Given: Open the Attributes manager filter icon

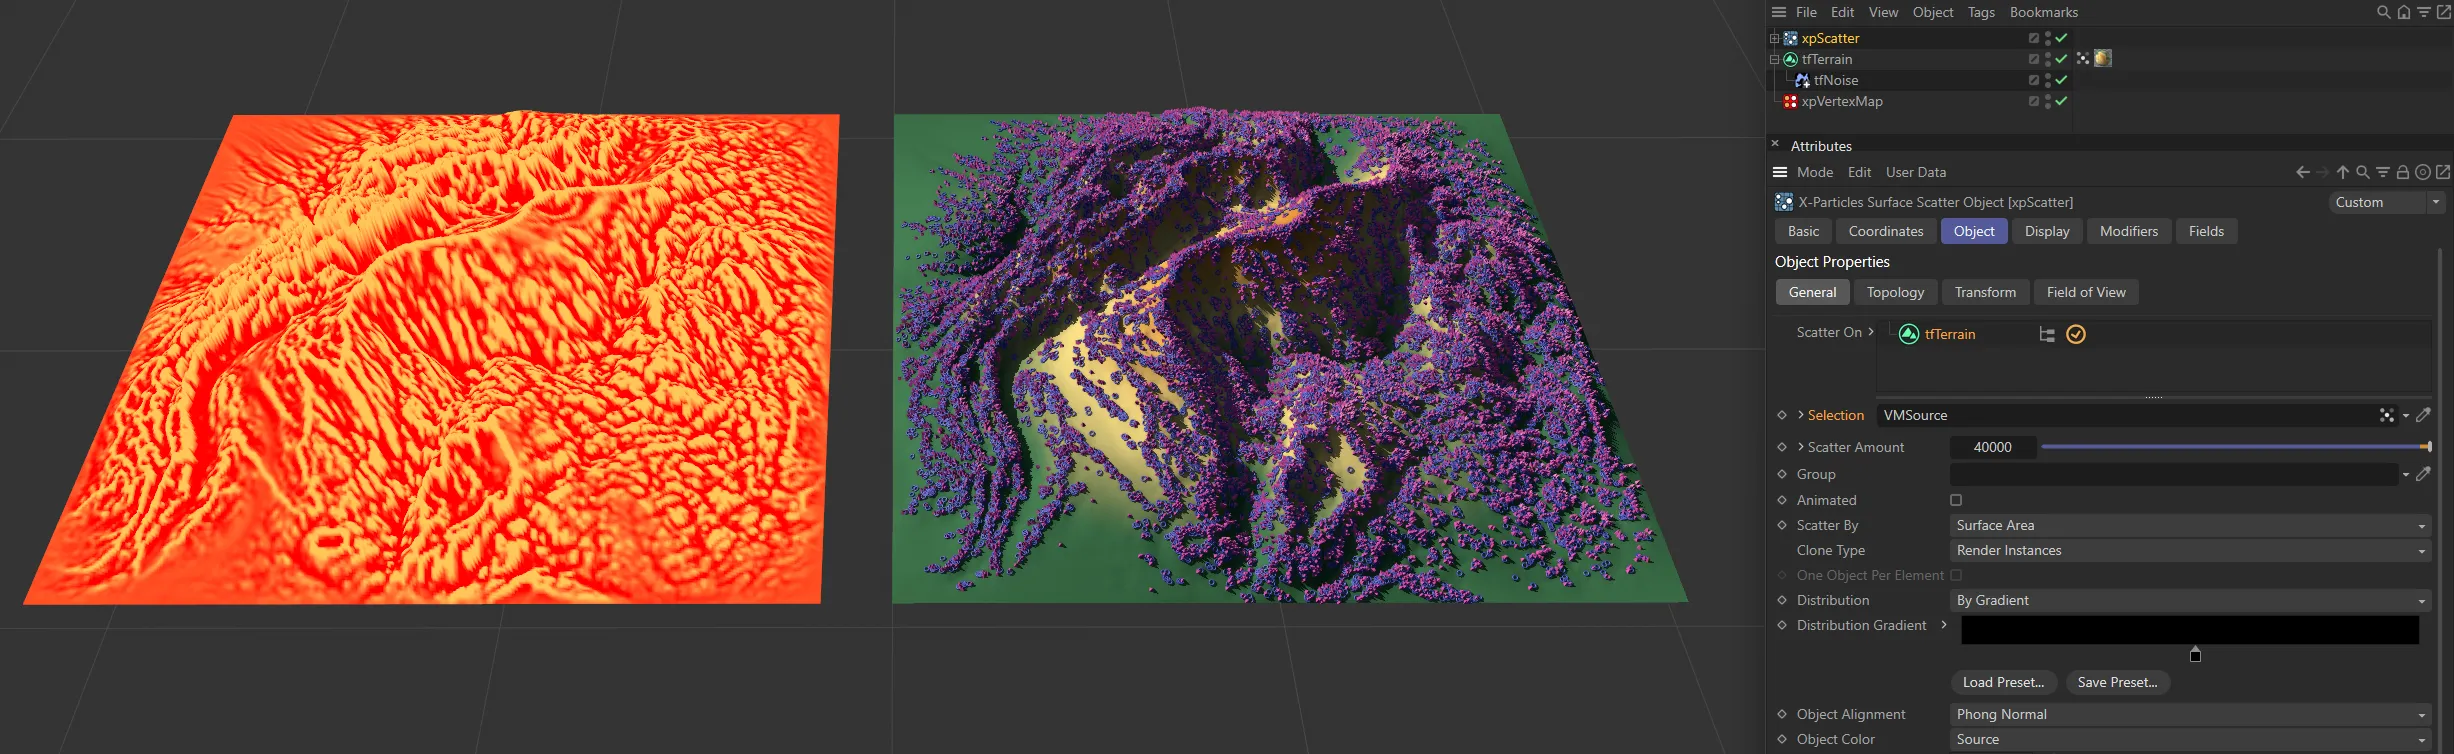Looking at the screenshot, I should coord(2383,172).
